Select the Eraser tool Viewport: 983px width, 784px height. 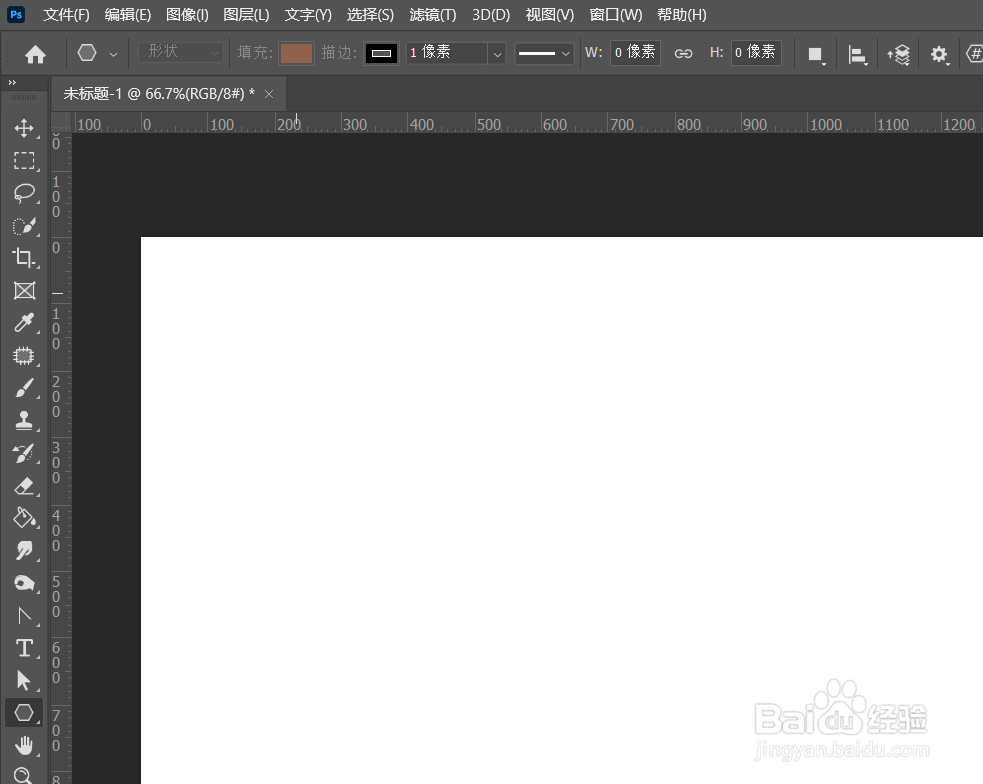[24, 485]
